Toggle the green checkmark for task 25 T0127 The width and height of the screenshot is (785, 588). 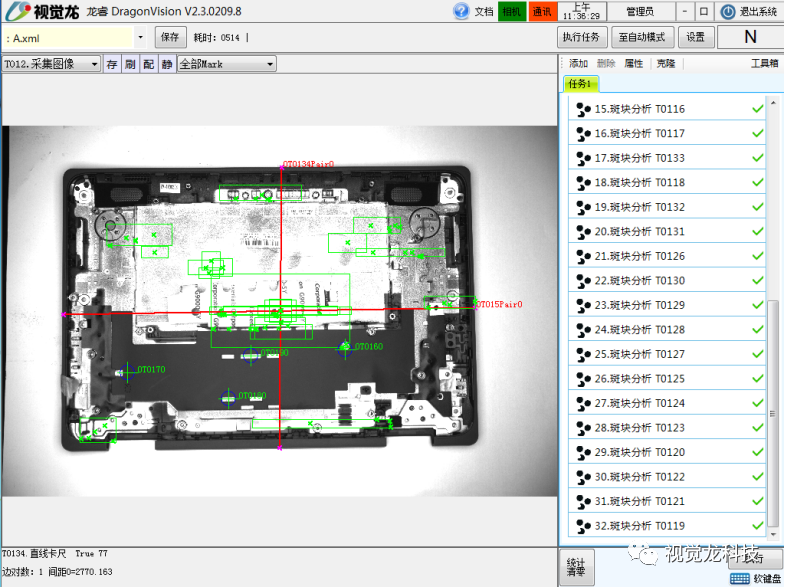(x=757, y=354)
